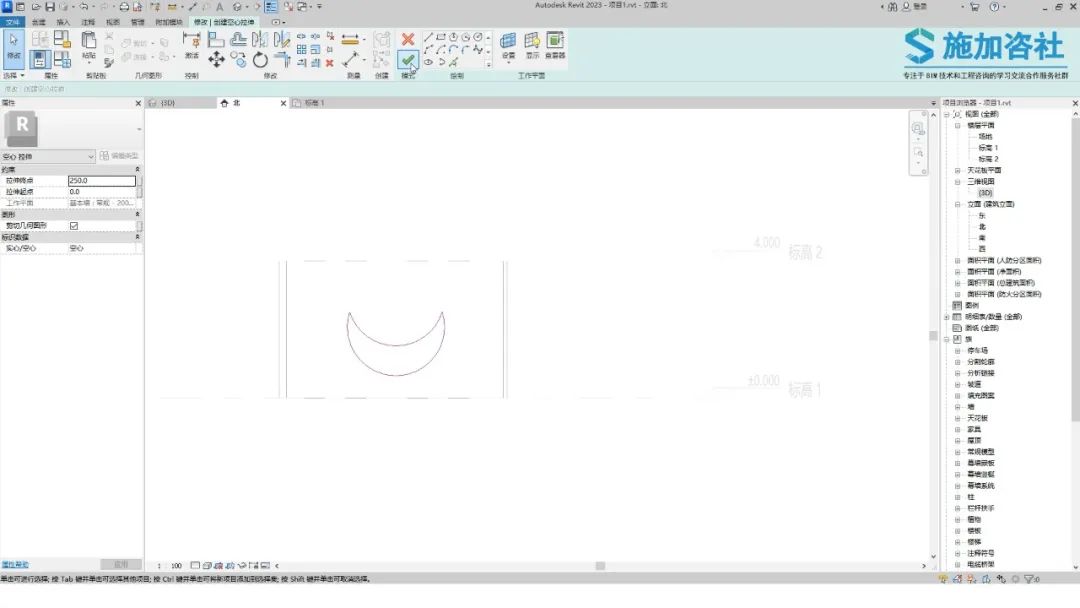Close the Properties panel

(x=138, y=103)
